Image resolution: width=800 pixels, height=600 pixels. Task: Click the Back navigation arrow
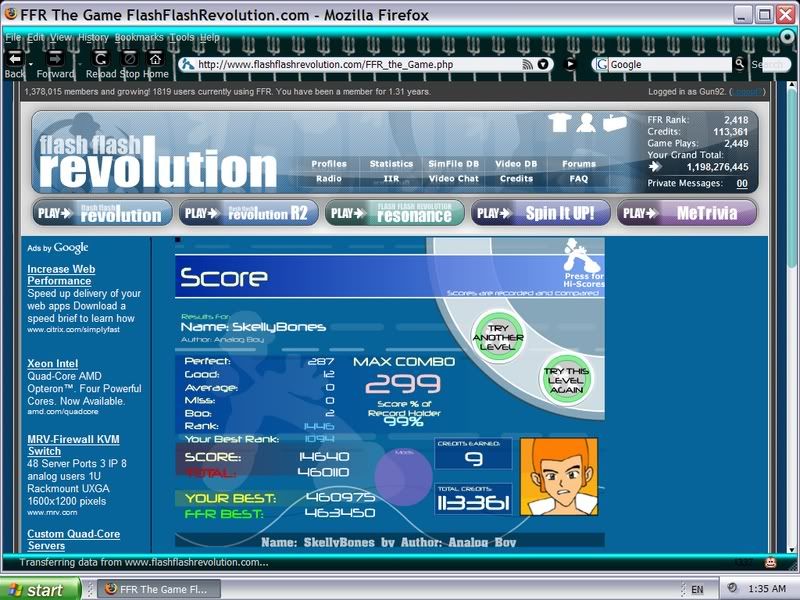pyautogui.click(x=16, y=58)
